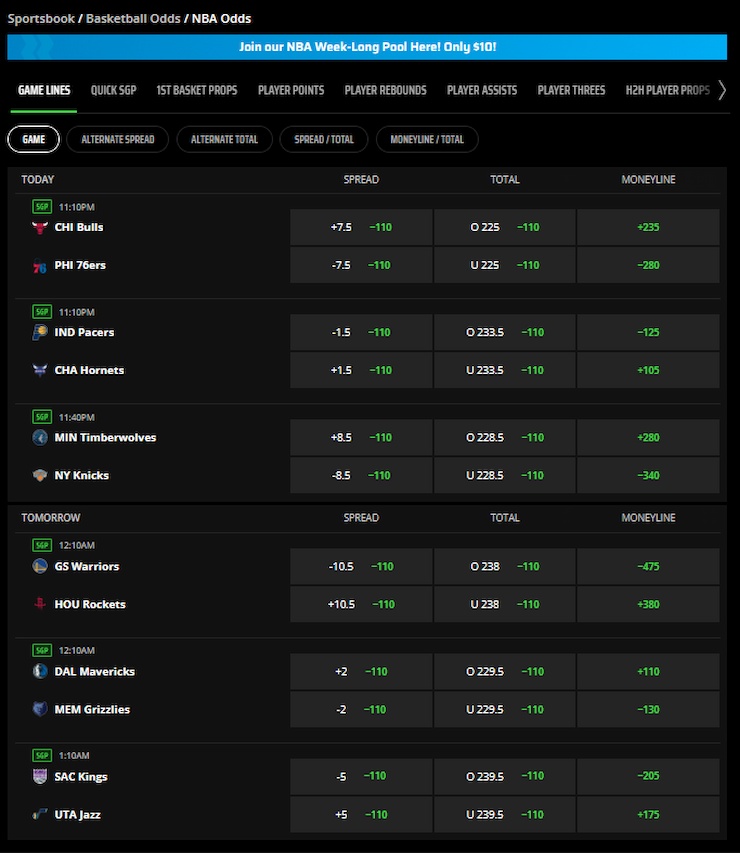
Task: Click the Indiana Pacers team logo
Action: coord(40,332)
